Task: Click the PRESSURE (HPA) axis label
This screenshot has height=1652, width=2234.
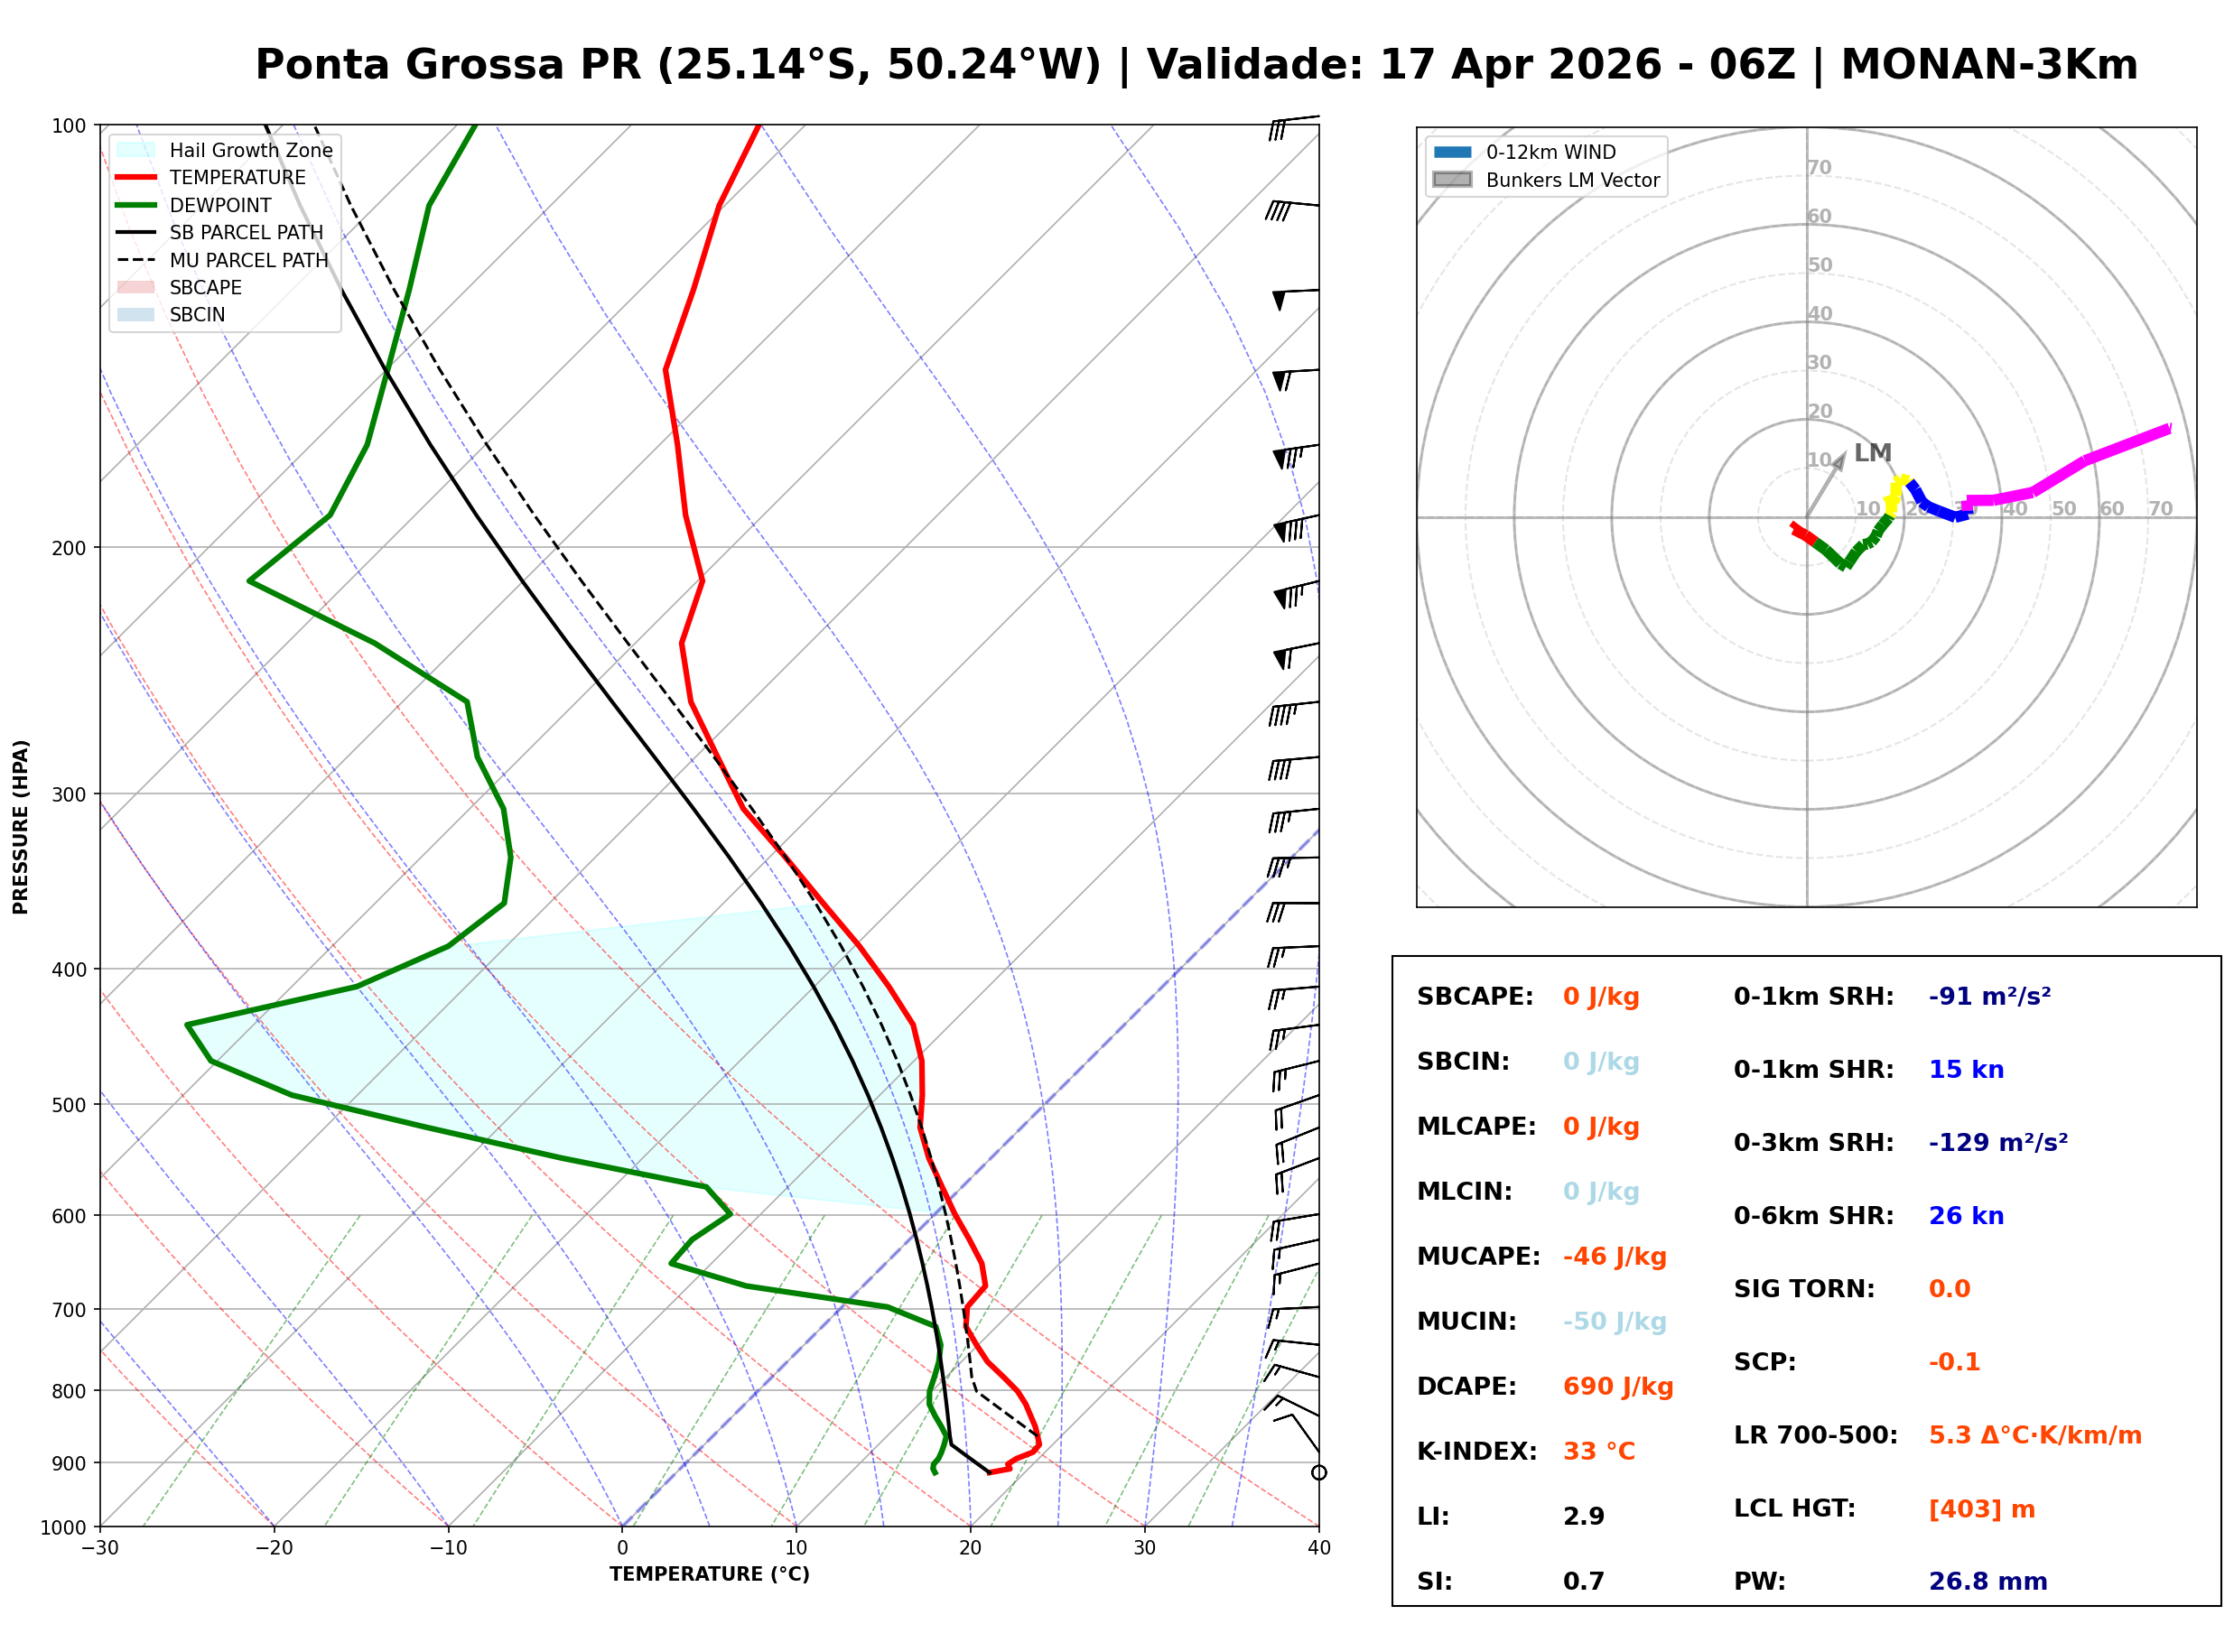Action: tap(21, 827)
